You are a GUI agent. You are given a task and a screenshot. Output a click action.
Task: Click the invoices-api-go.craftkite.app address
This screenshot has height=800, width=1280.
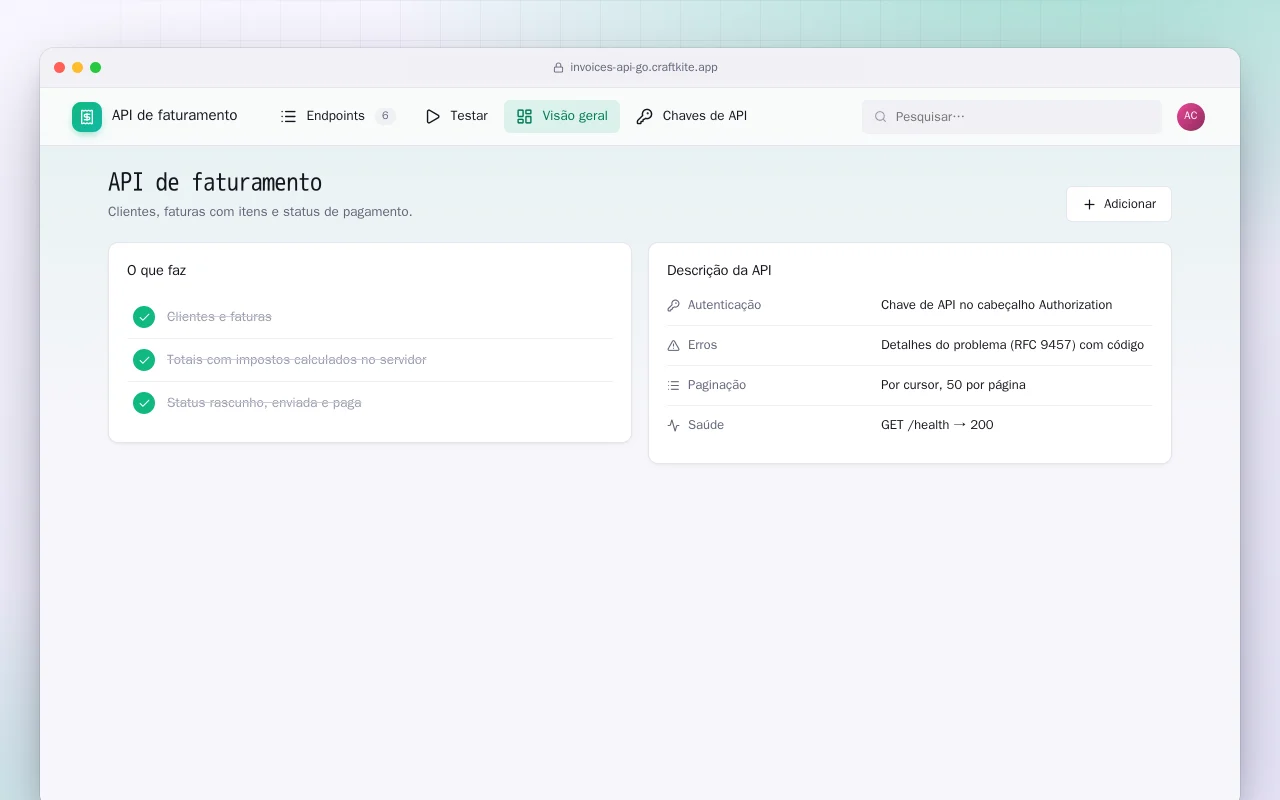[644, 68]
